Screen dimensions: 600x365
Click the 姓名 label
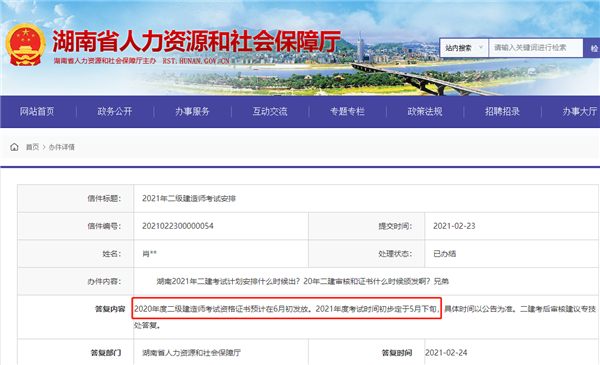(x=112, y=254)
